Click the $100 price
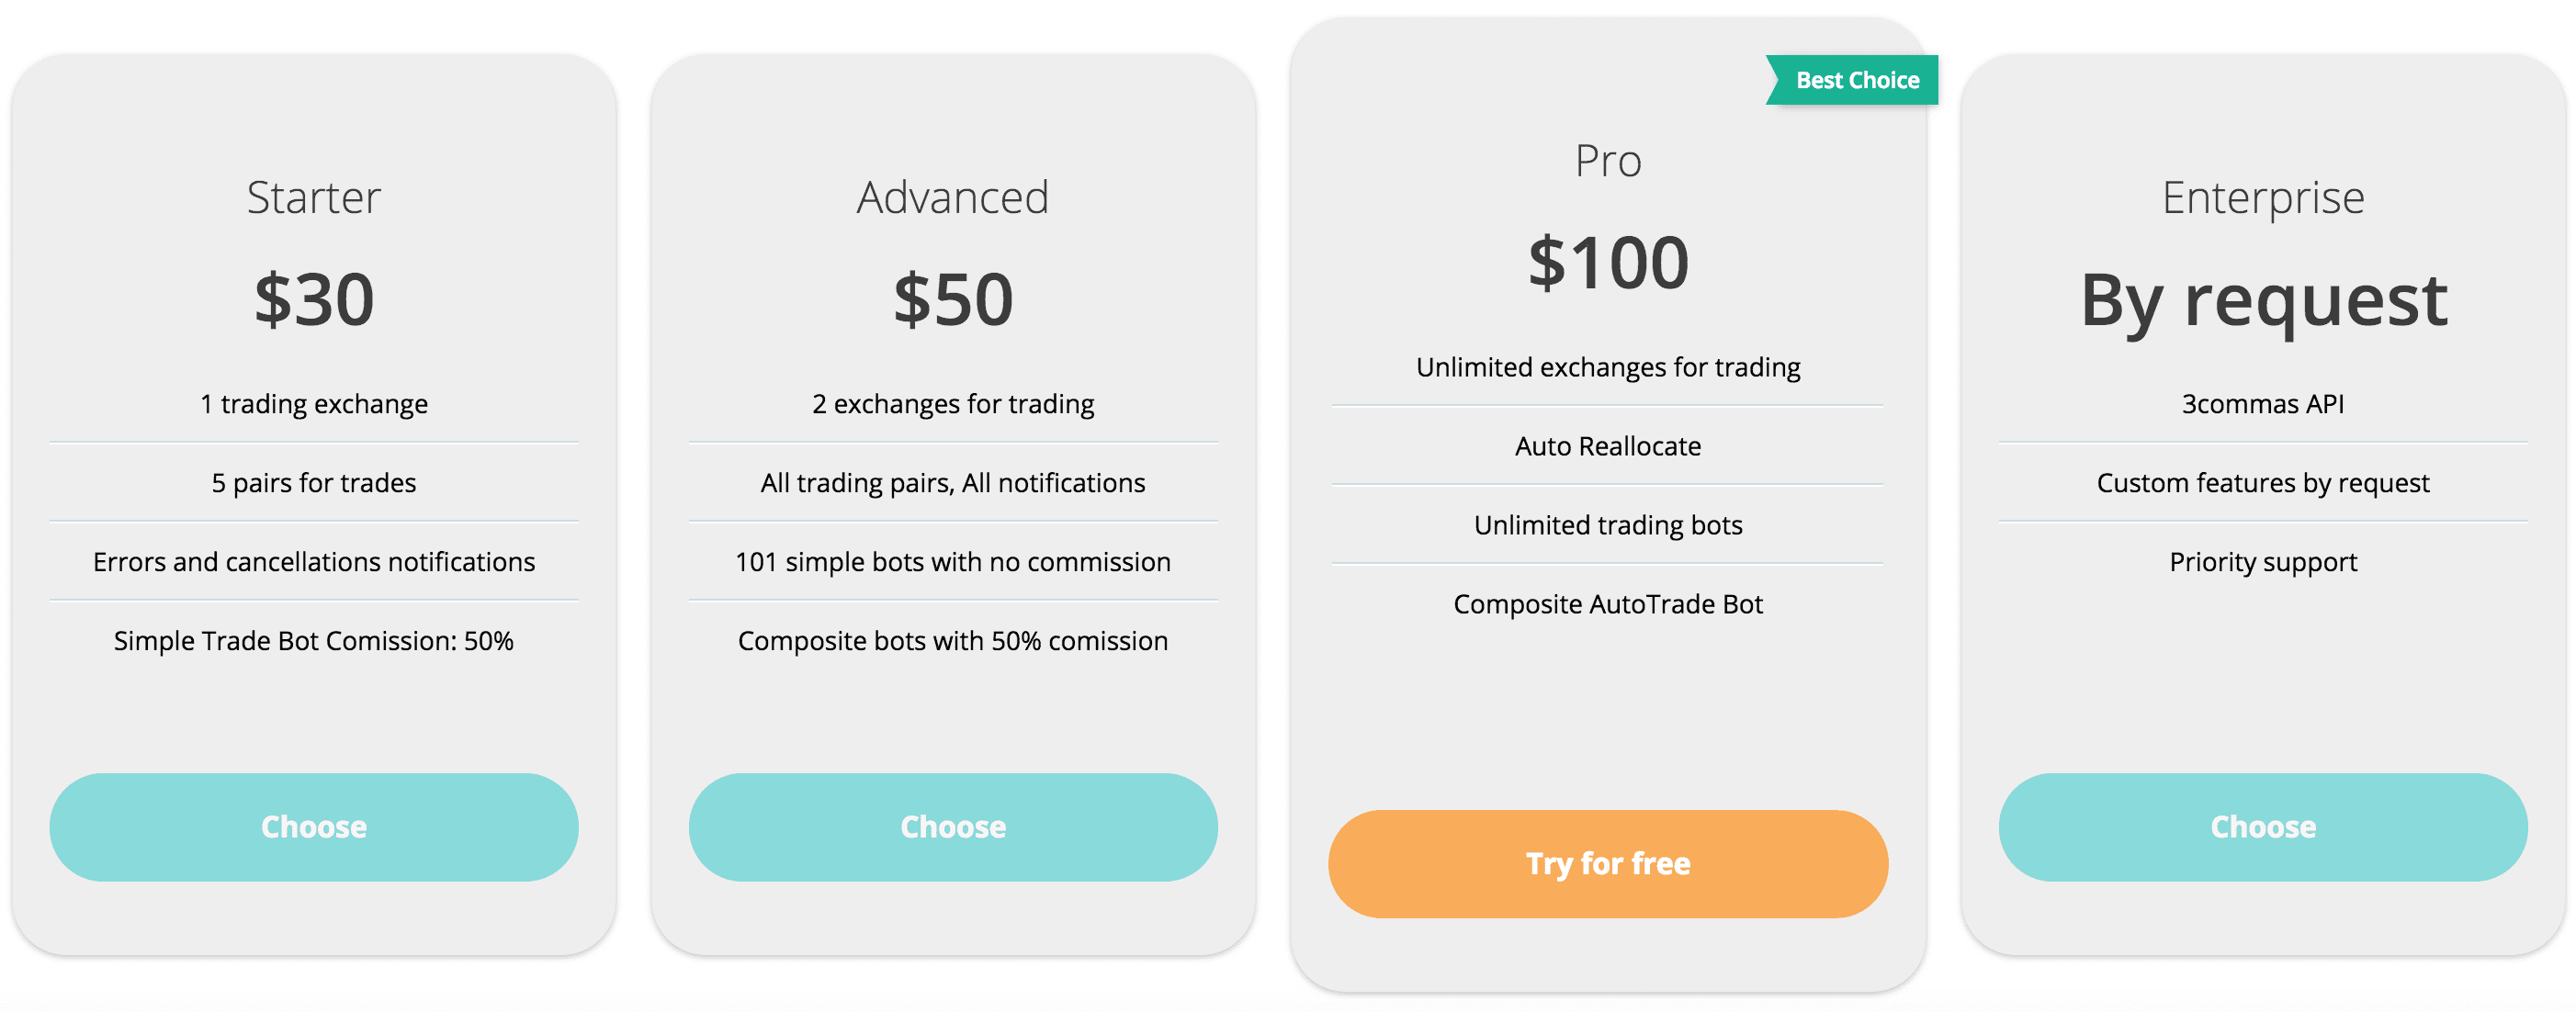Viewport: 2576px width, 1012px height. 1608,262
